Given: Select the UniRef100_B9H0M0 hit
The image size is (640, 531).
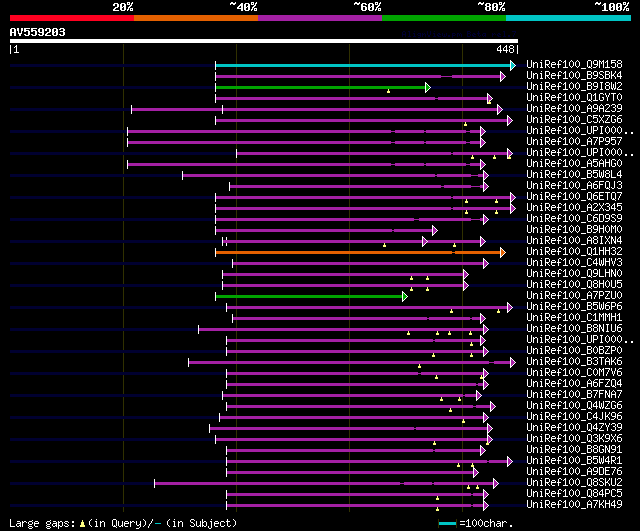Looking at the screenshot, I should (574, 230).
